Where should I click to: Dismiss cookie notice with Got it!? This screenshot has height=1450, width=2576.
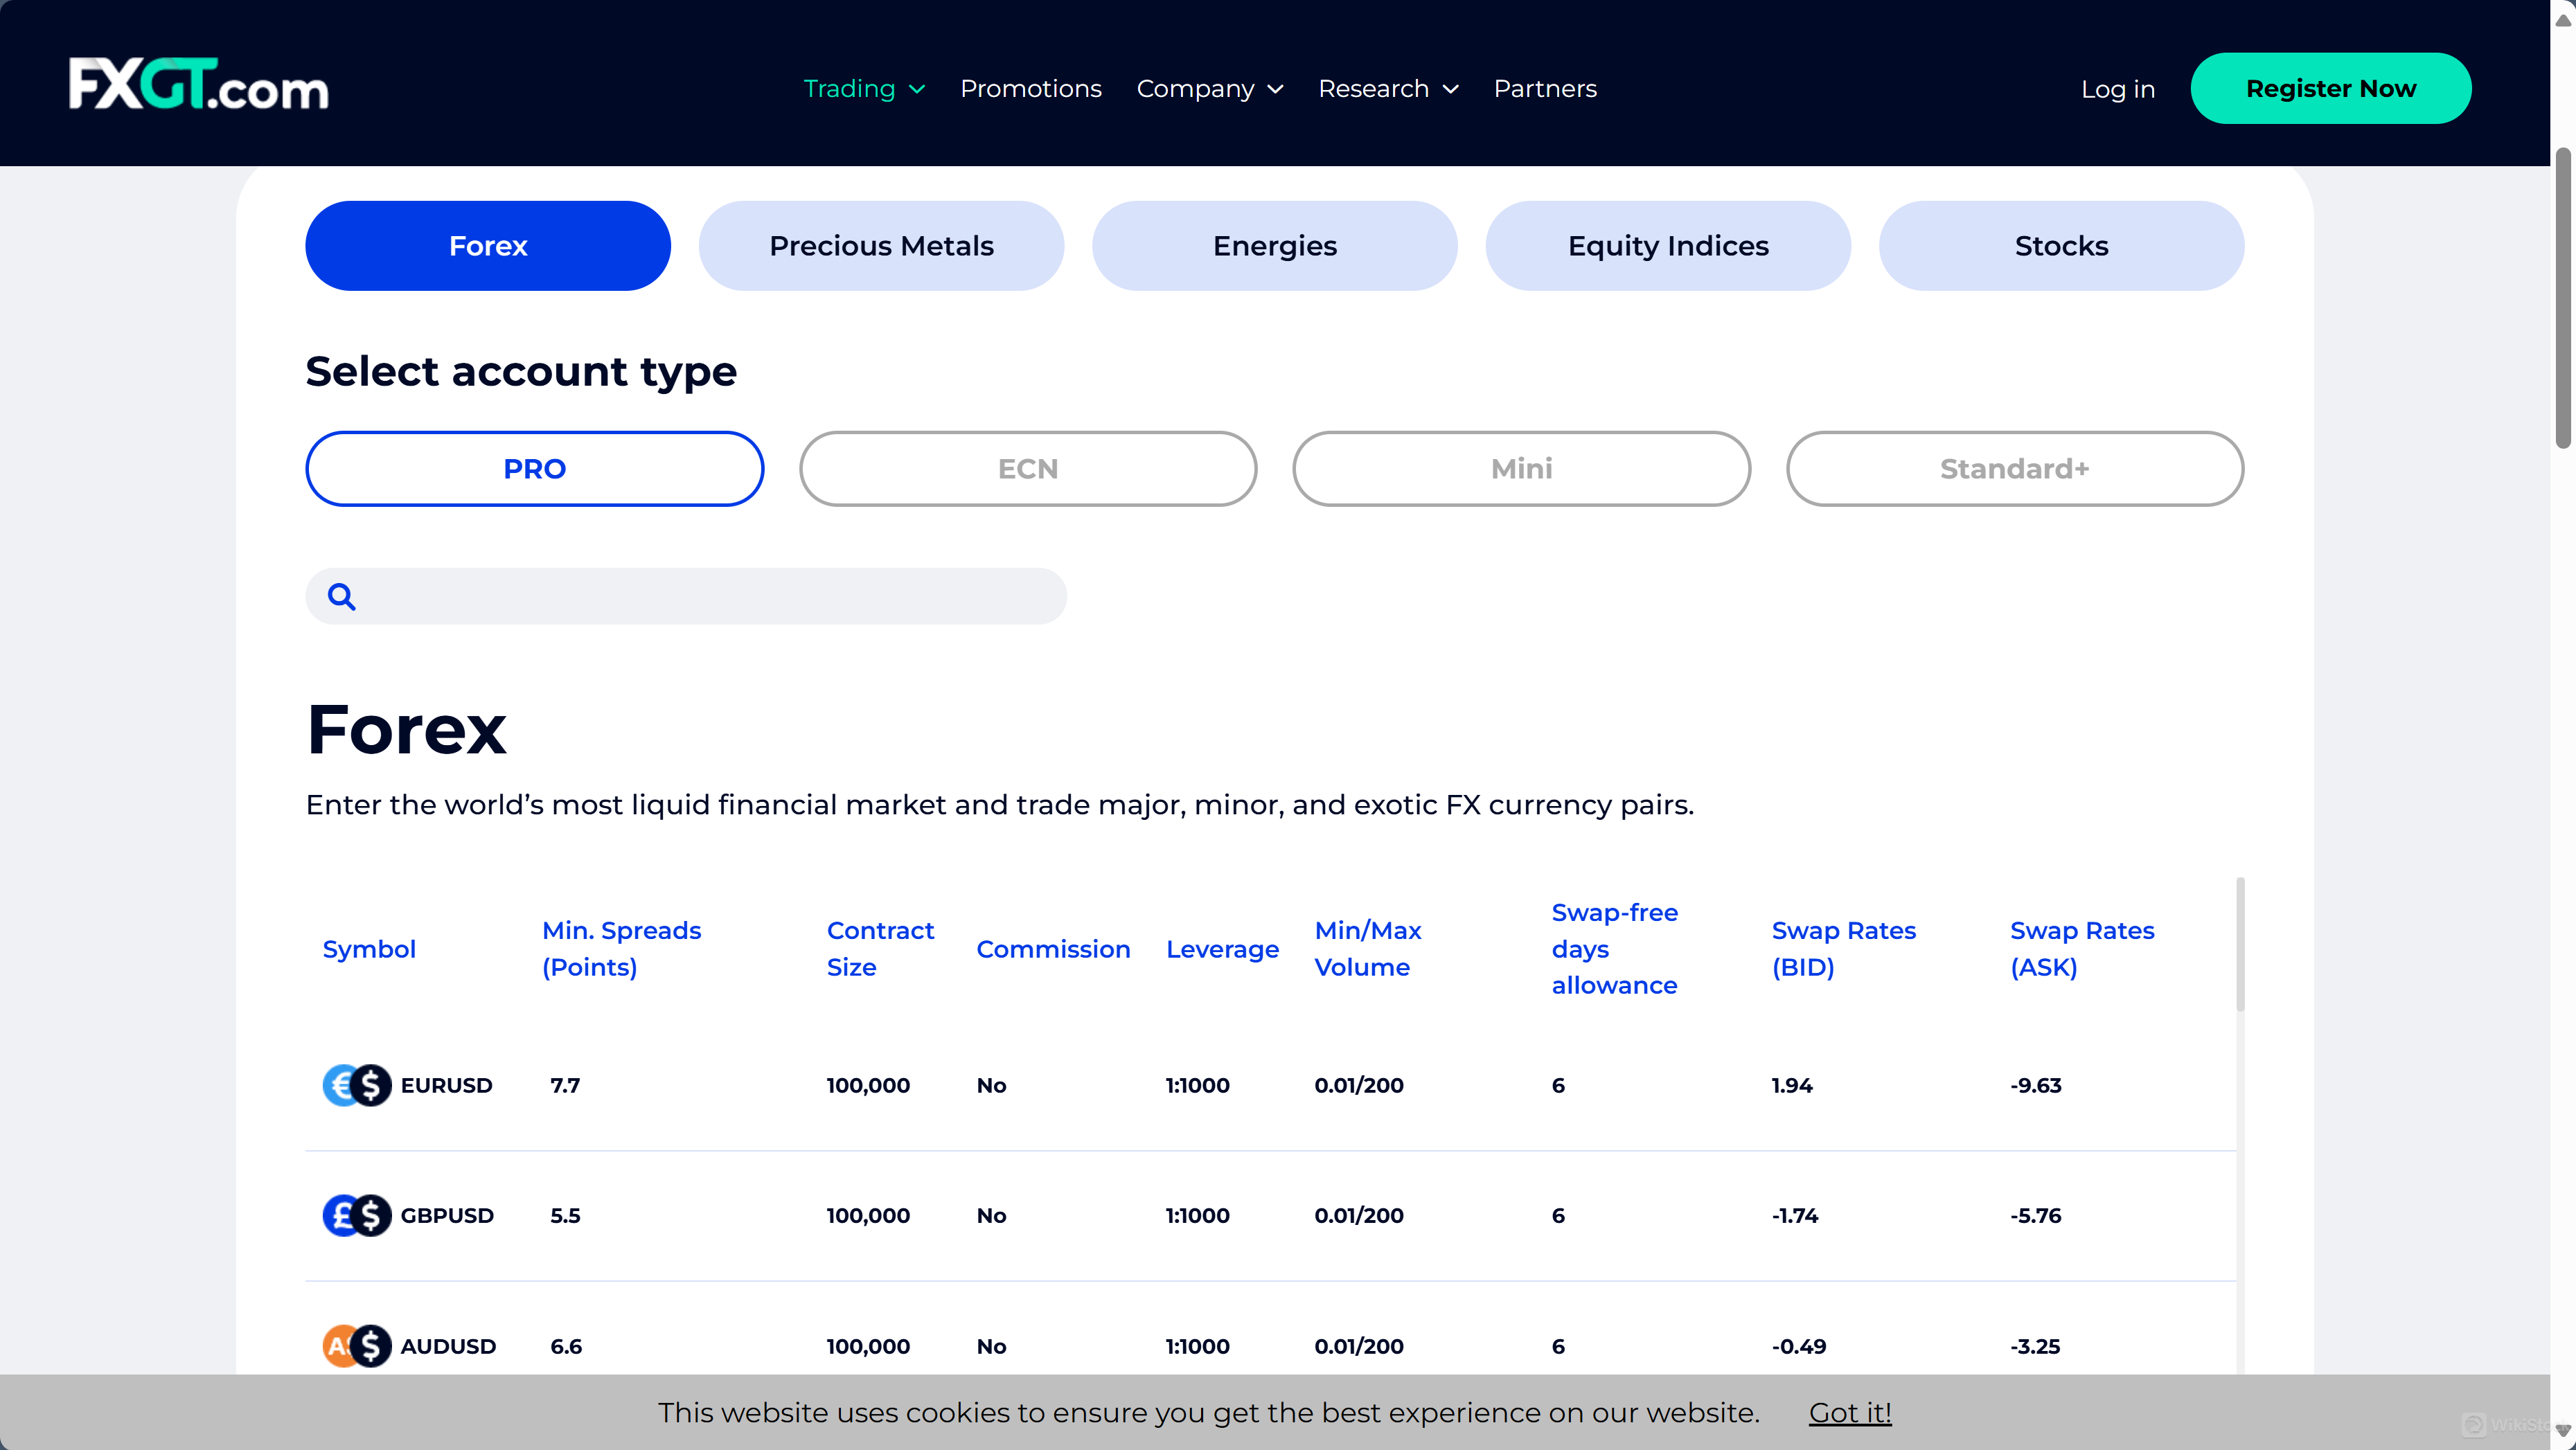[x=1849, y=1412]
